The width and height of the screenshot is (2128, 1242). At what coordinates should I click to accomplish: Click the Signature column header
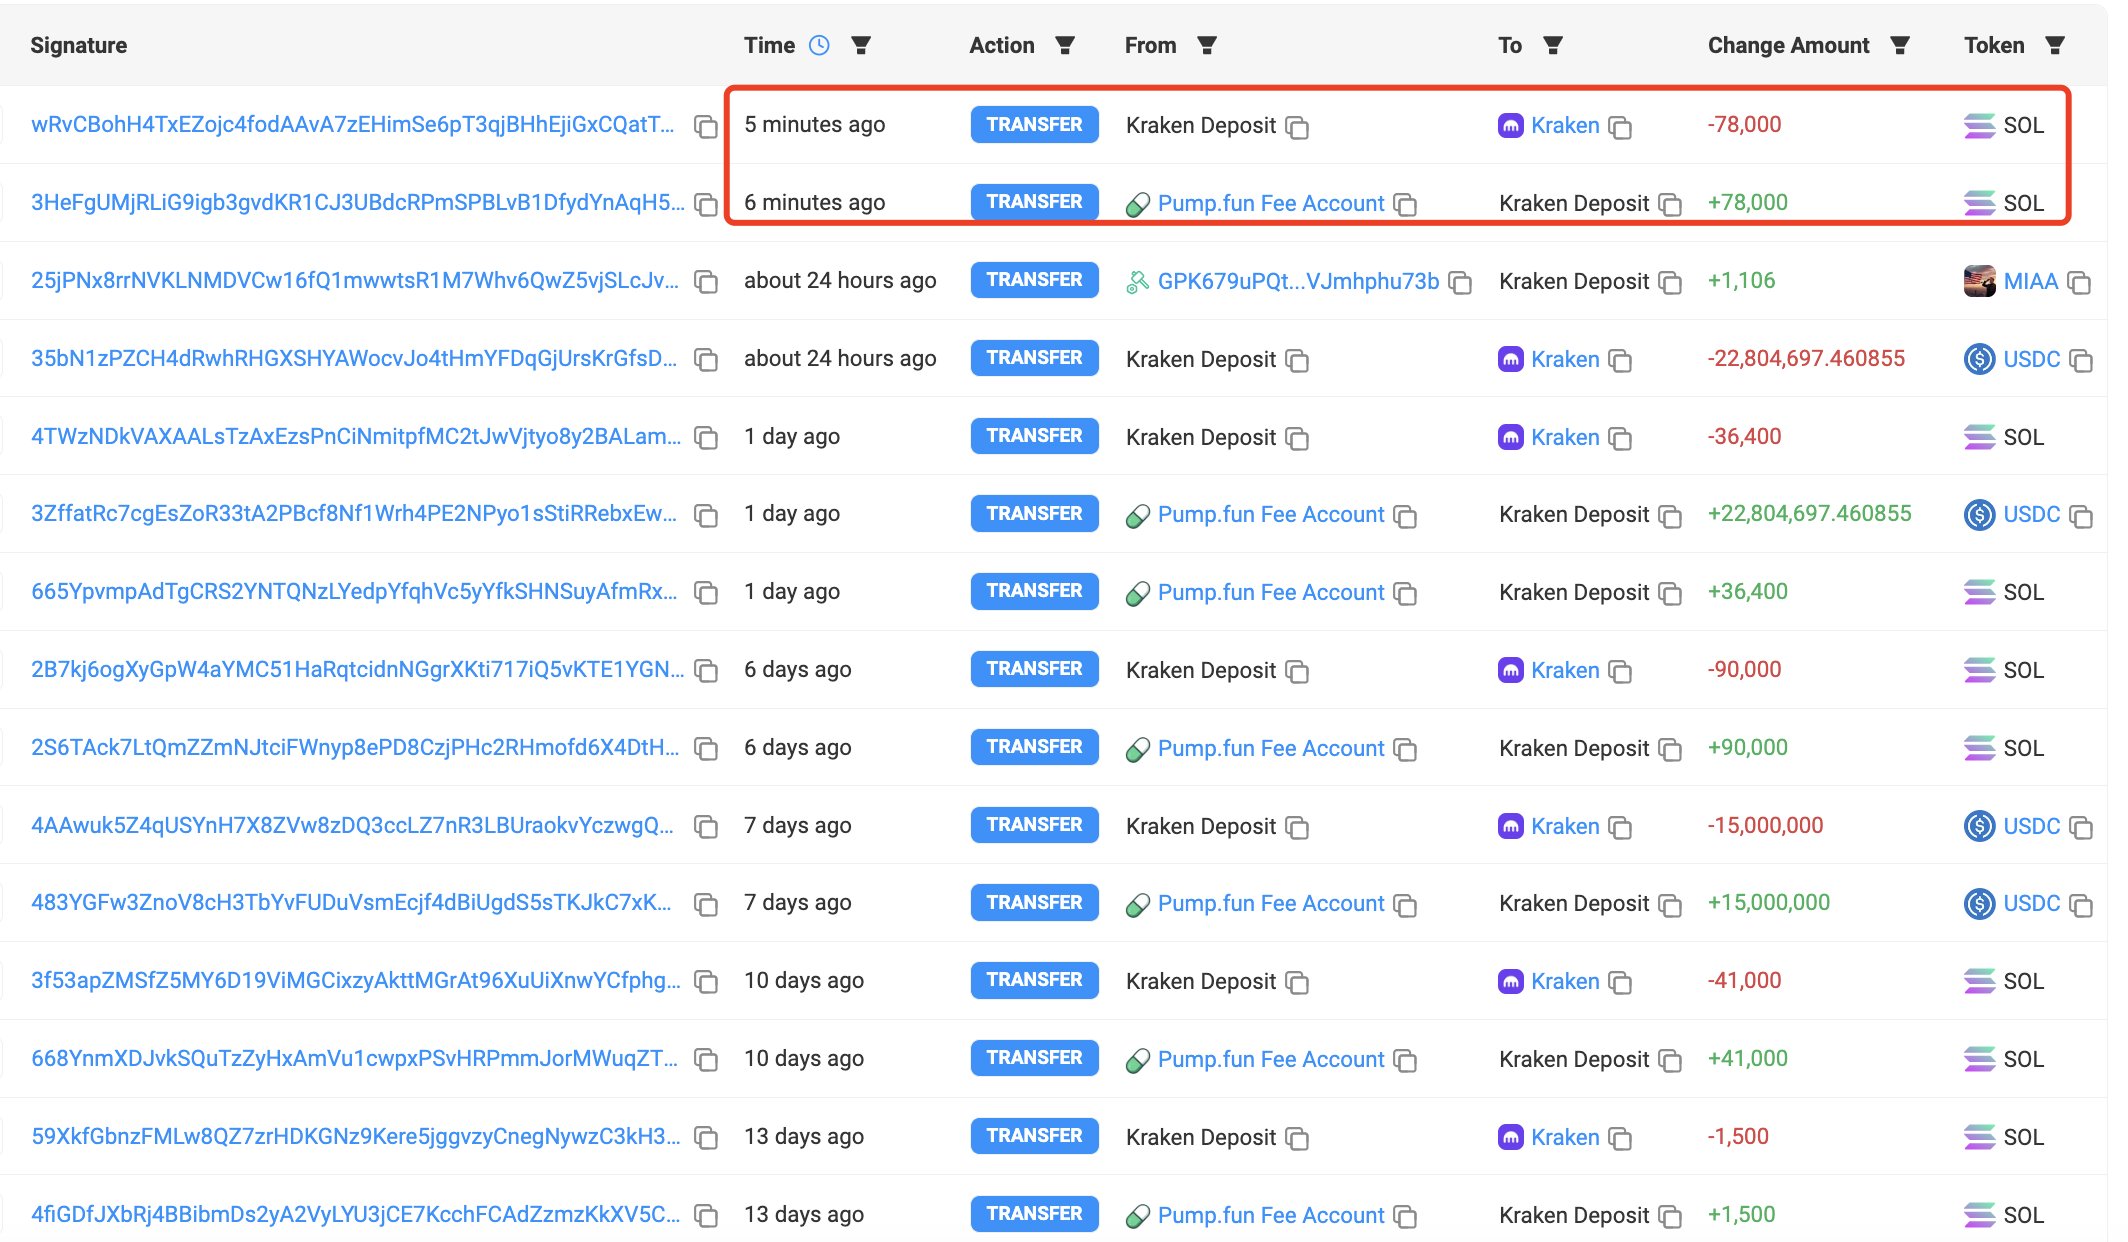pos(78,45)
